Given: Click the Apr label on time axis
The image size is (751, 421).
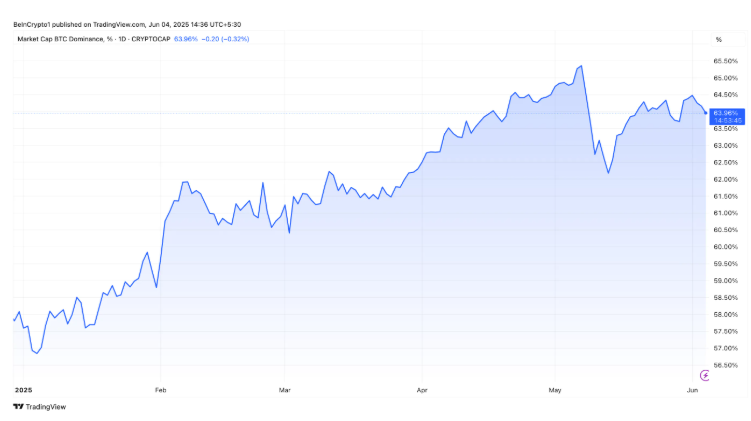Looking at the screenshot, I should 422,390.
